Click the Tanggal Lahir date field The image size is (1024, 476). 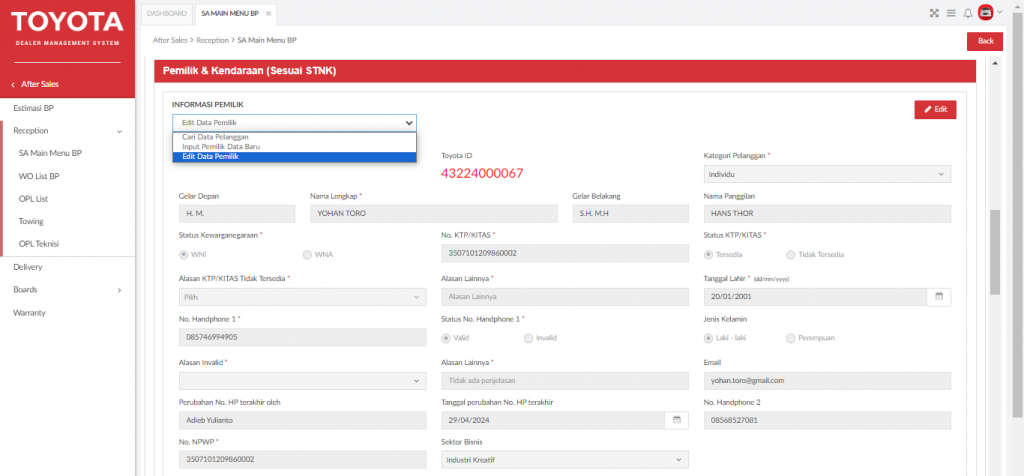pyautogui.click(x=815, y=297)
